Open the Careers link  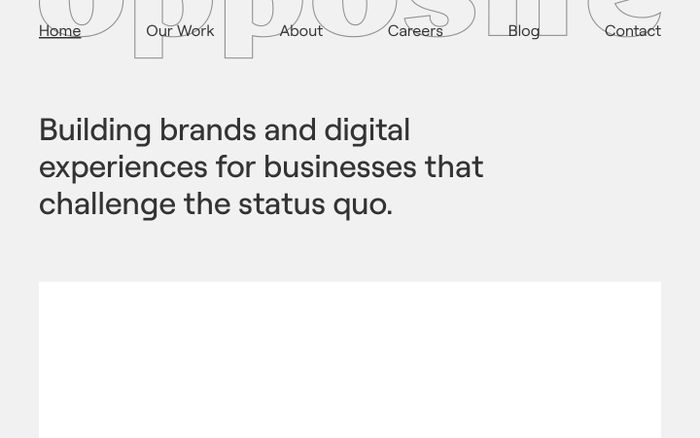pyautogui.click(x=415, y=31)
